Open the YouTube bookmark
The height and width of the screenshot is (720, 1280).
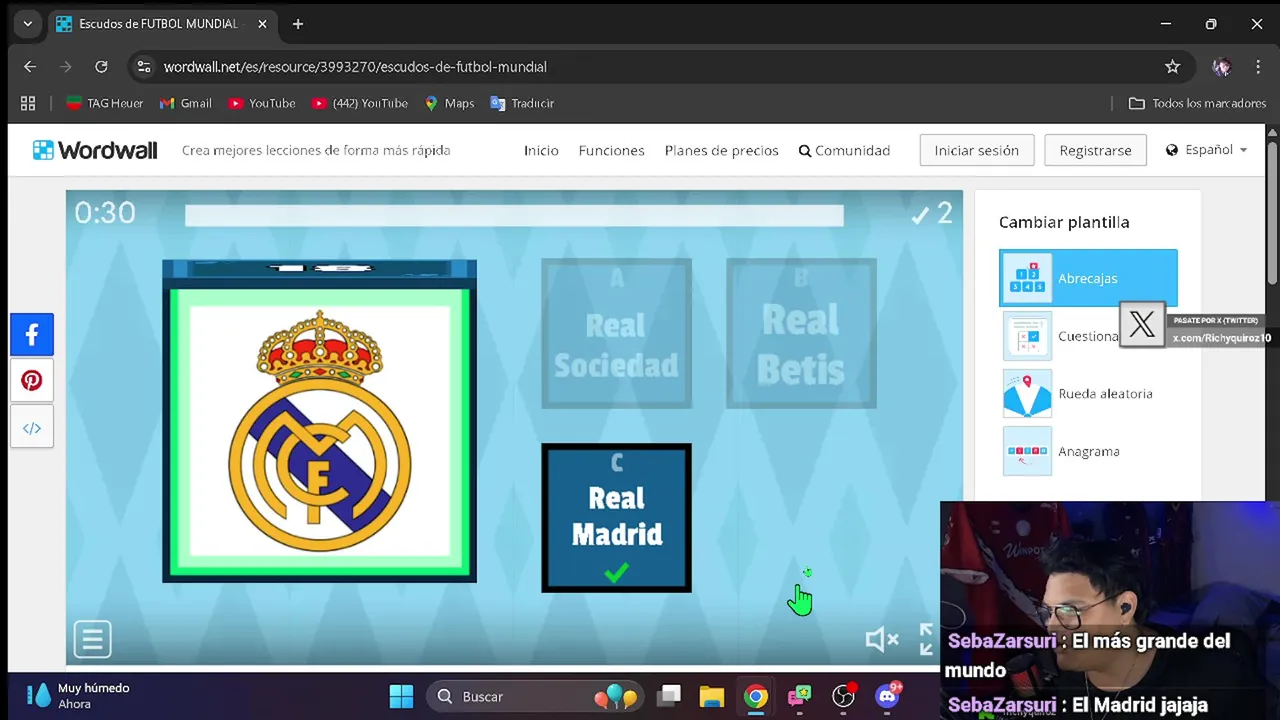pyautogui.click(x=261, y=103)
